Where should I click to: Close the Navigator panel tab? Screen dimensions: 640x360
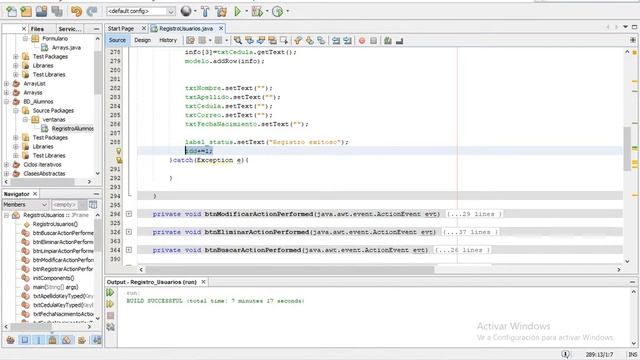tap(35, 194)
